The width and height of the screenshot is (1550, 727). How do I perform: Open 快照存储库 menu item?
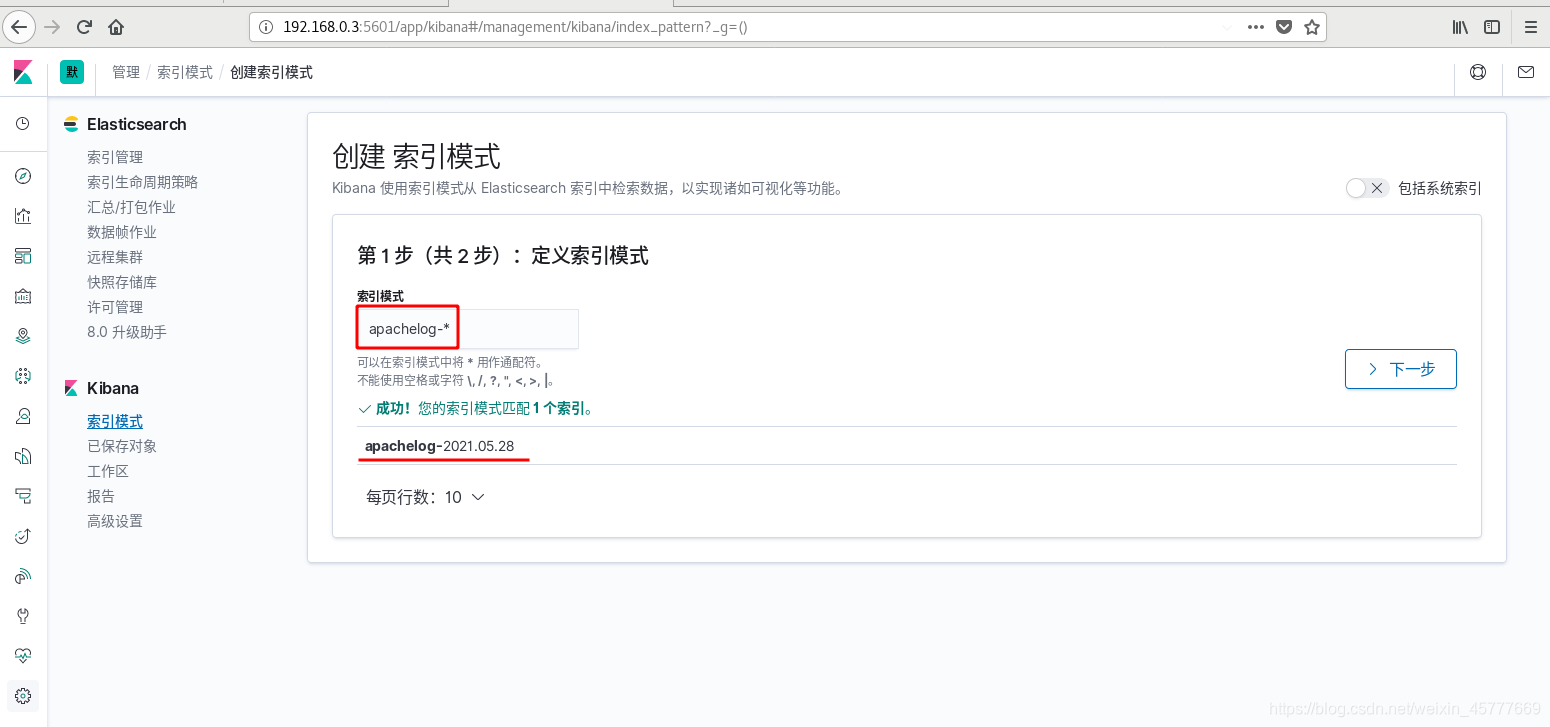[122, 282]
